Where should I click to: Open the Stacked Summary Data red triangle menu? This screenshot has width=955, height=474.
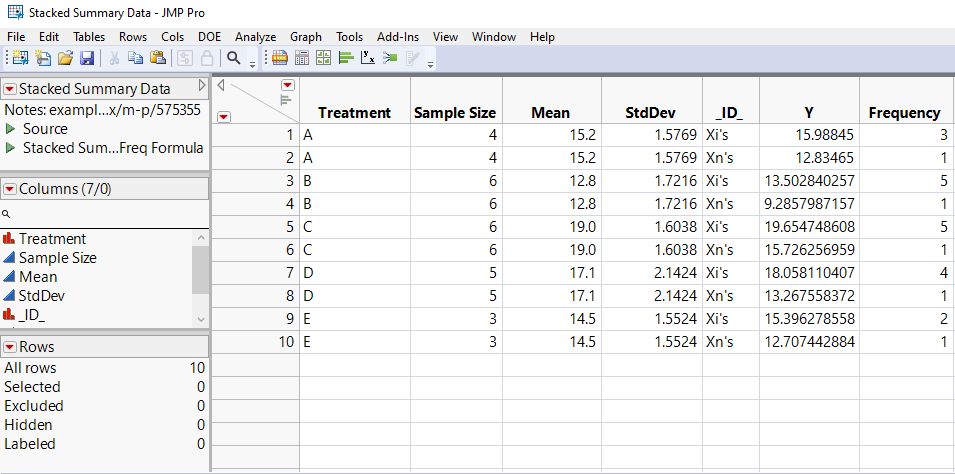(10, 89)
